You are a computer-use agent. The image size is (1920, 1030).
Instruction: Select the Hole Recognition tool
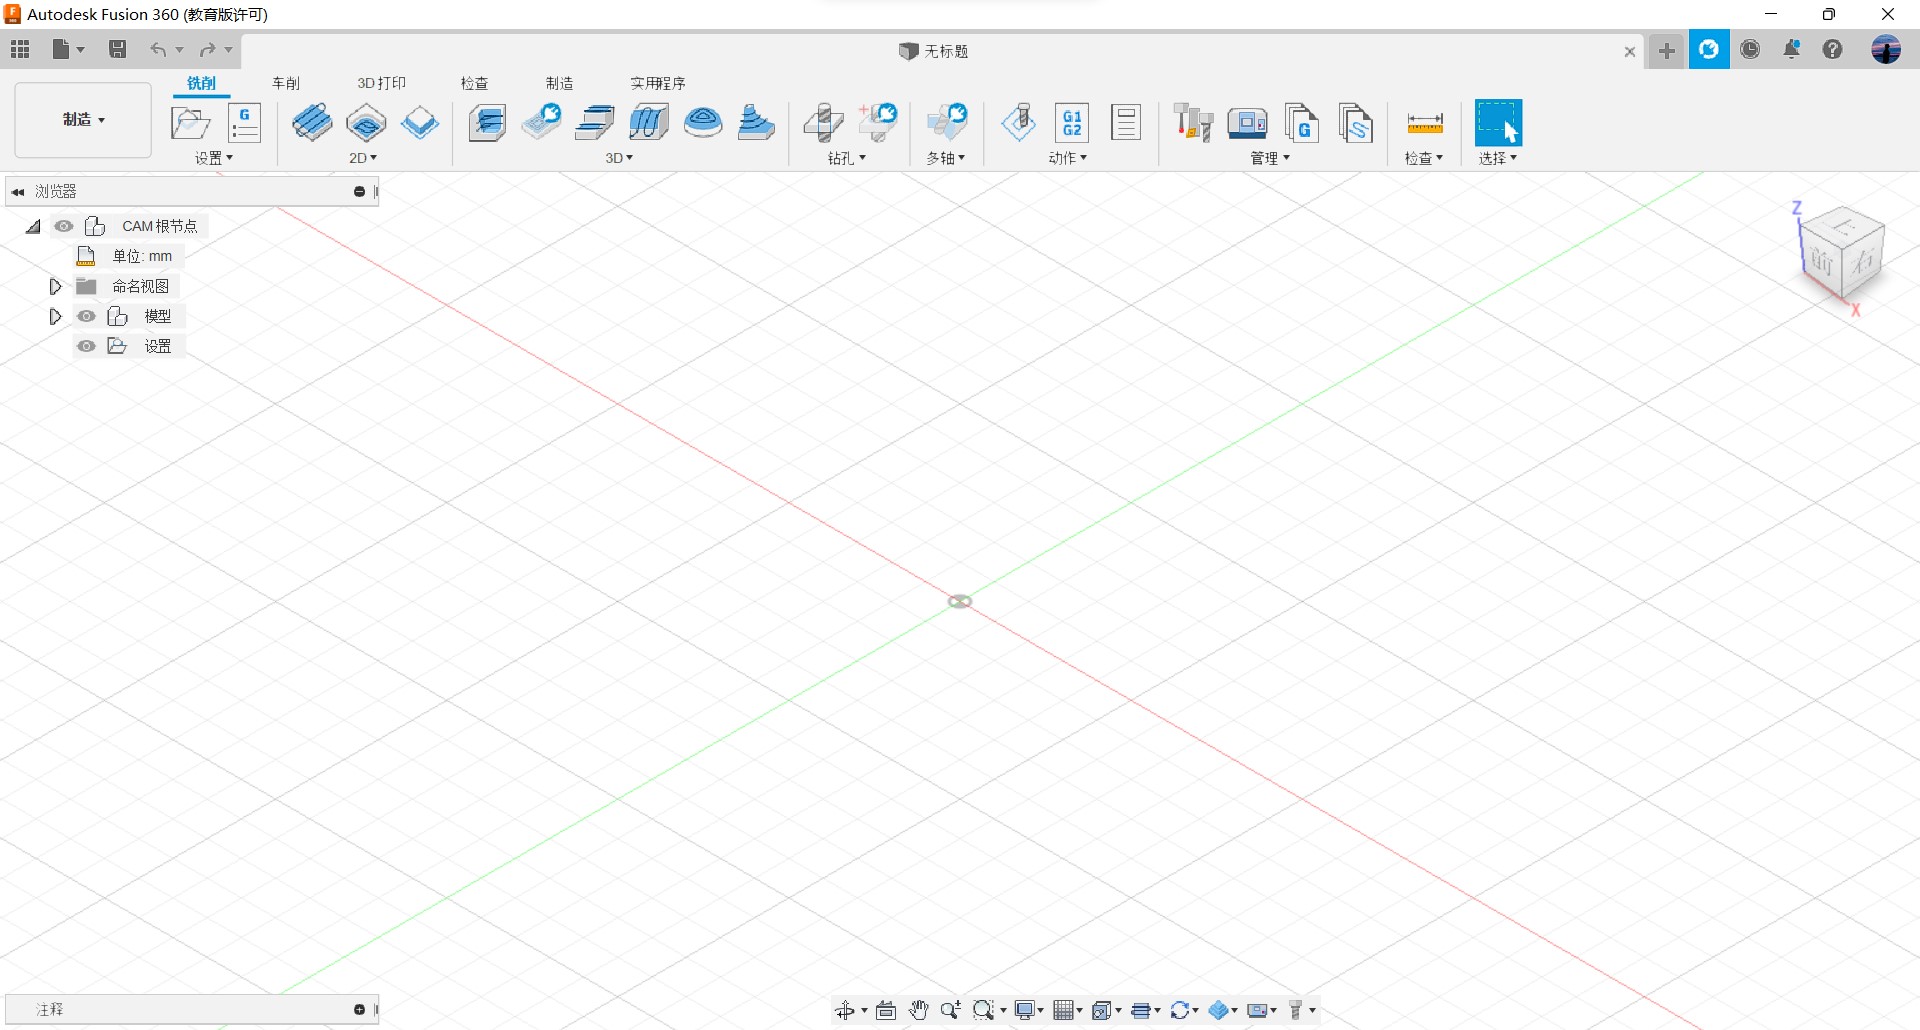click(878, 123)
